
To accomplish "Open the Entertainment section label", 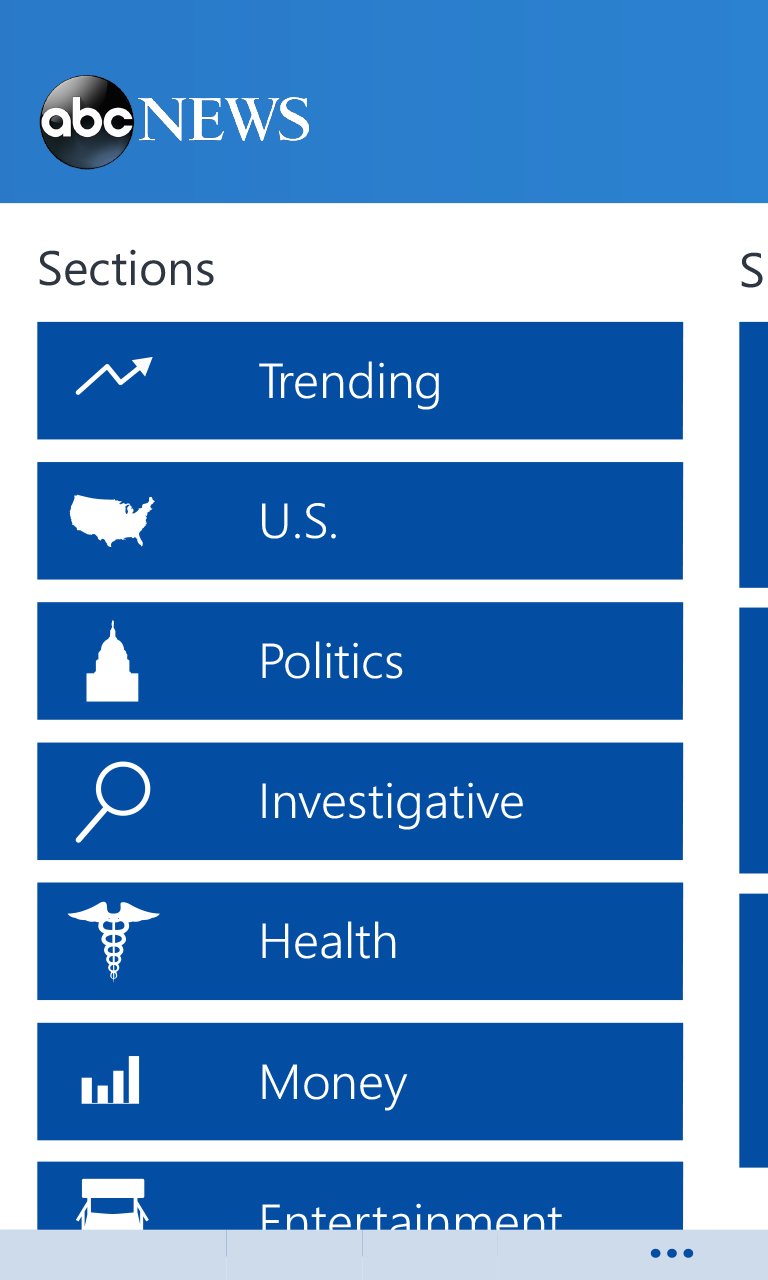I will tap(410, 1215).
